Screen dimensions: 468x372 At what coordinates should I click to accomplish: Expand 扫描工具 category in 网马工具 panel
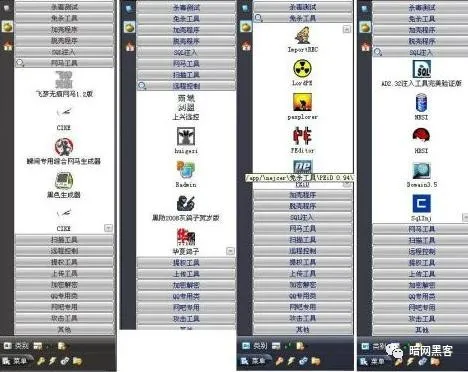point(64,240)
